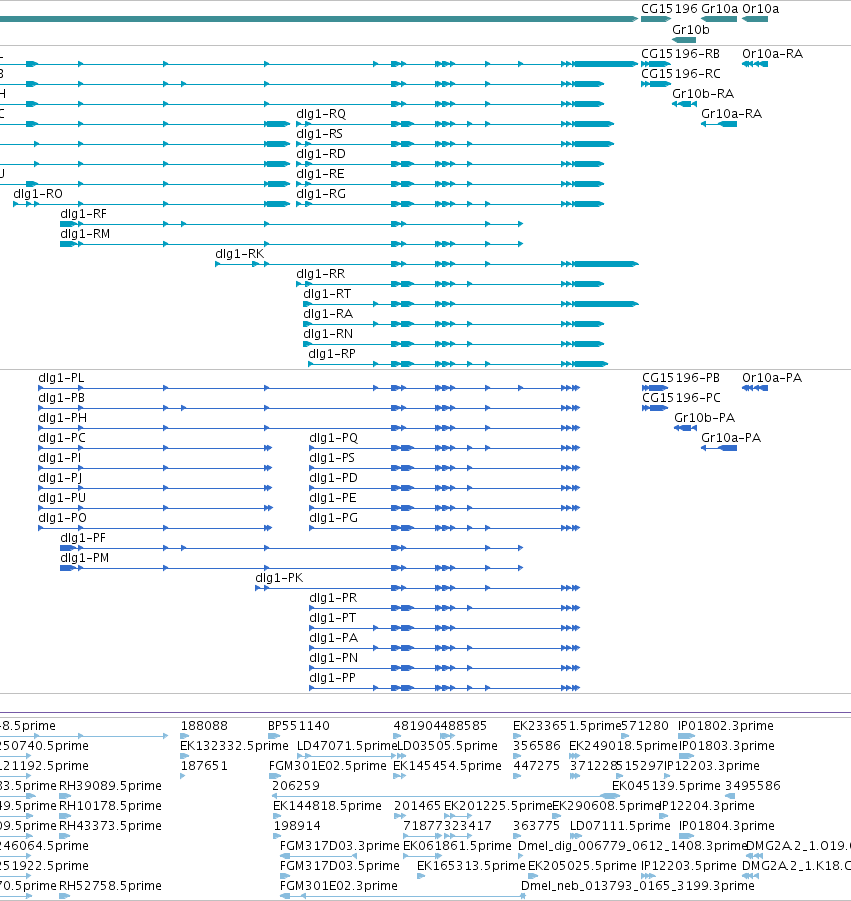
Task: Open EST feature BP551140
Action: point(299,726)
